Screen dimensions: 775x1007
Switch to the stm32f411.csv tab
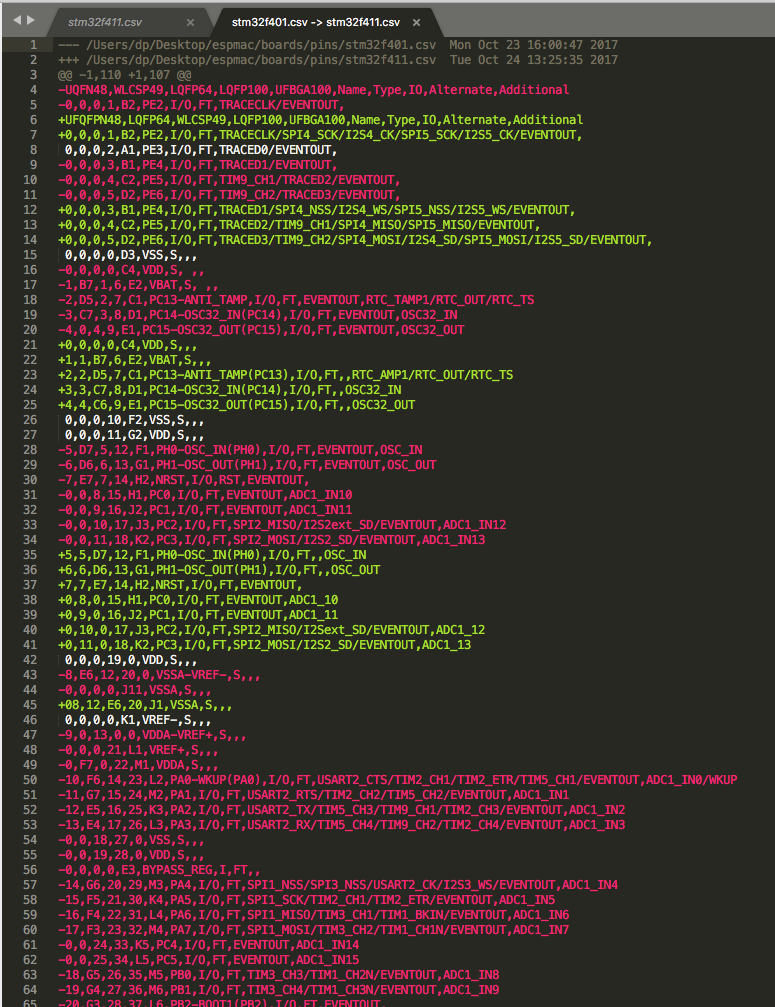coord(105,22)
